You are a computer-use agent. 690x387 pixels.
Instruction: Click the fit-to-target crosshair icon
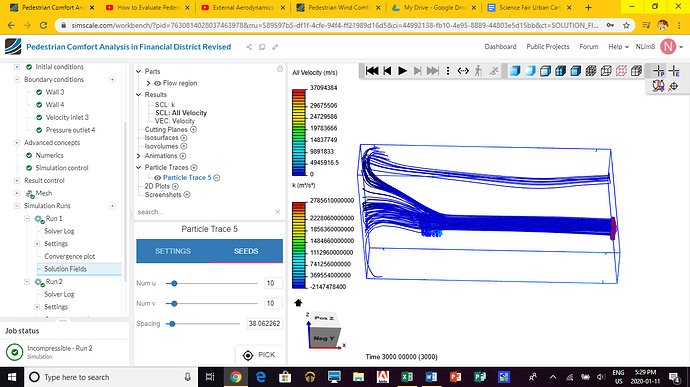673,86
